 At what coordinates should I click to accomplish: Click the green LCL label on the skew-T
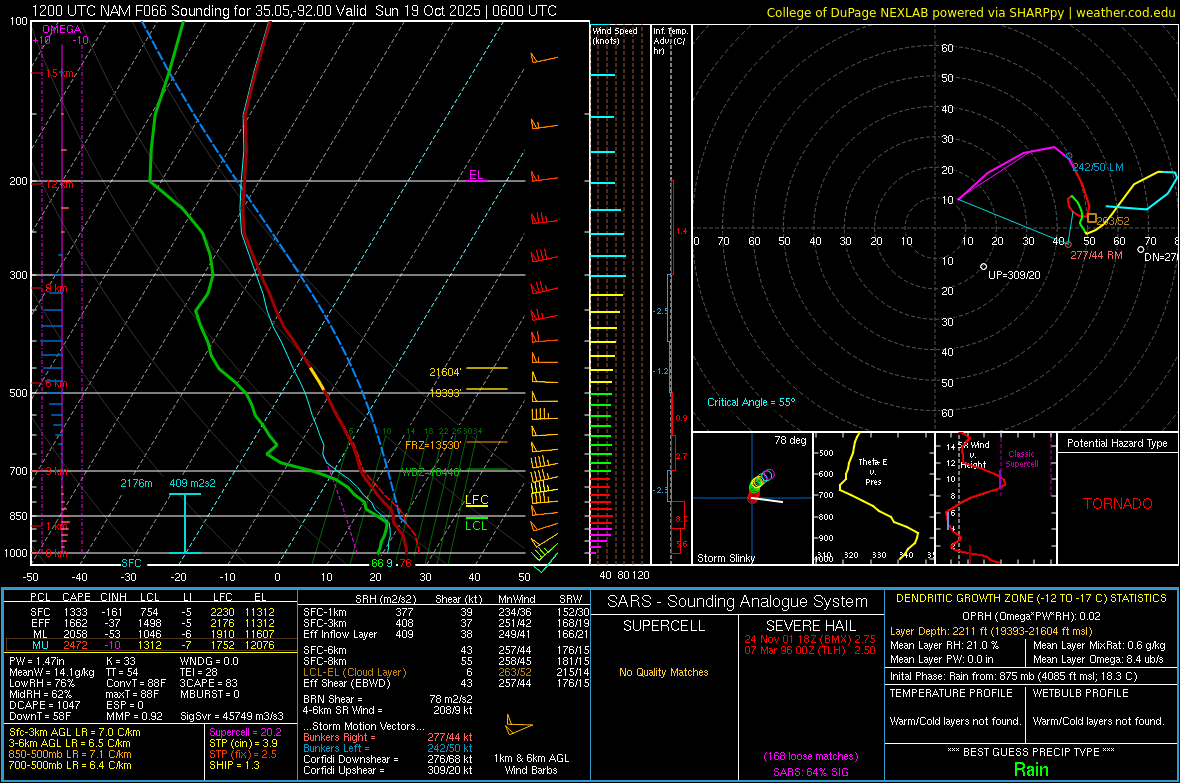tap(476, 526)
